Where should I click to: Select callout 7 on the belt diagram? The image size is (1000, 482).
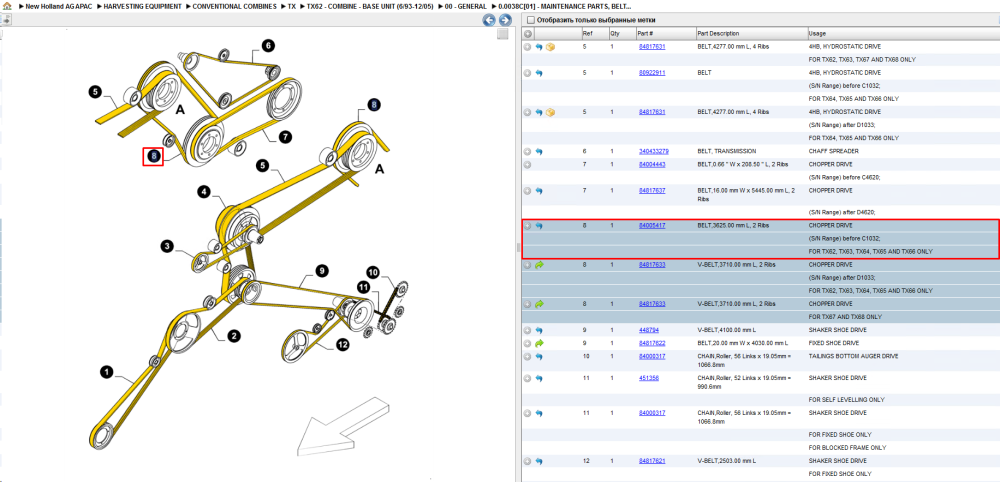point(284,136)
